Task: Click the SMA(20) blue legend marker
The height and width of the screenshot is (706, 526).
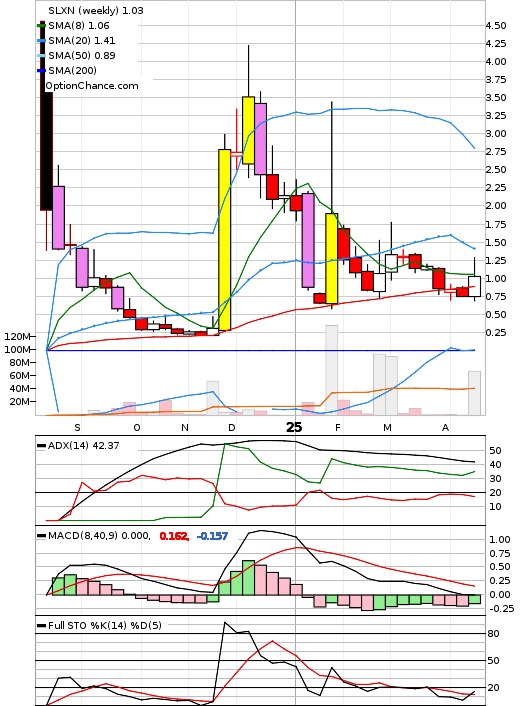Action: point(41,41)
